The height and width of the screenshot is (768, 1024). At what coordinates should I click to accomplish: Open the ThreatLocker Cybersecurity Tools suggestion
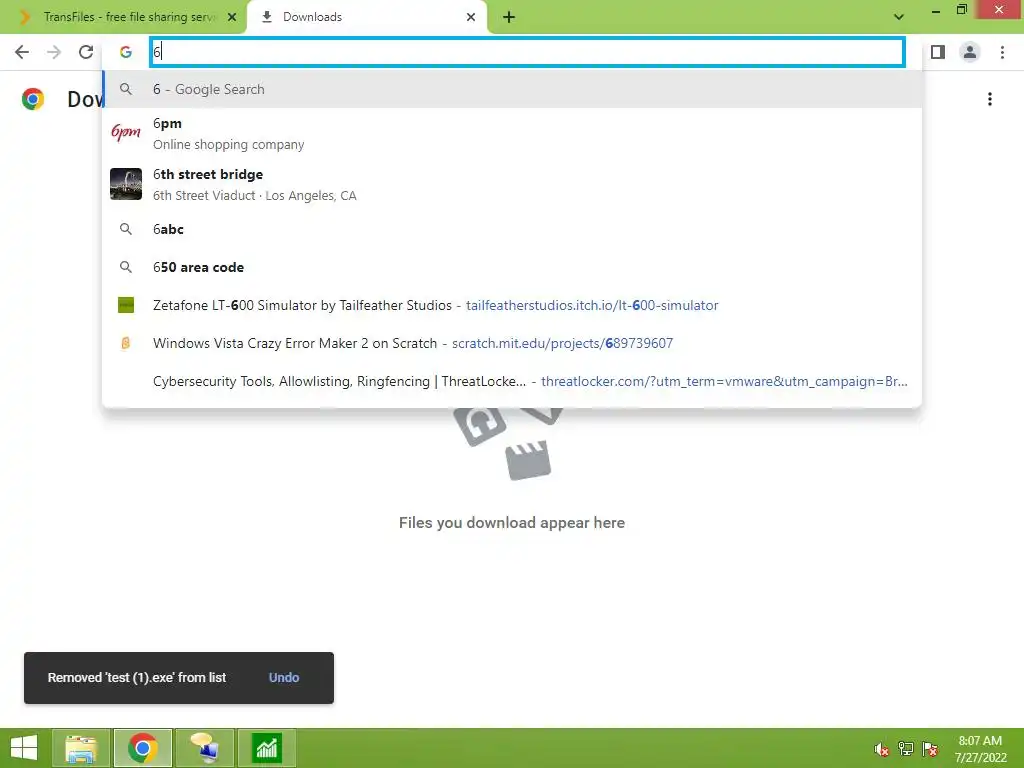(x=512, y=381)
